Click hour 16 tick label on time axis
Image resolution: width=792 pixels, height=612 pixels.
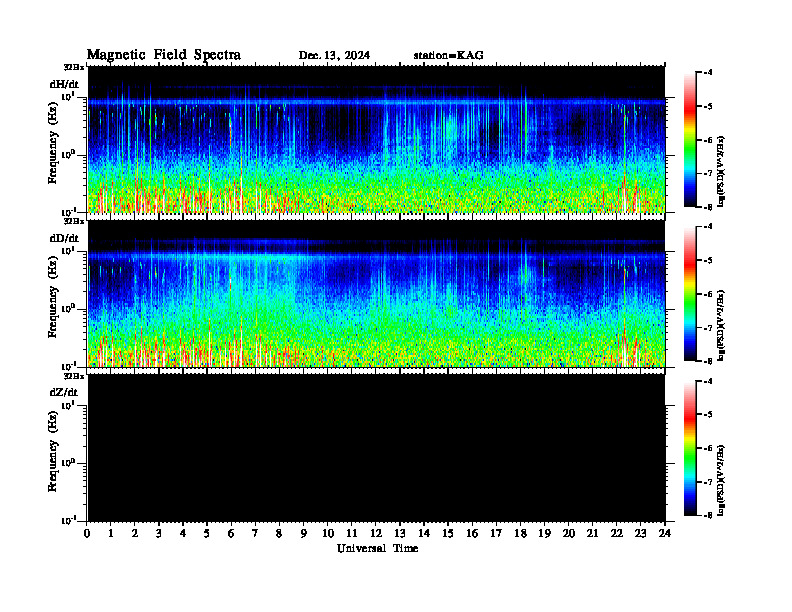472,533
